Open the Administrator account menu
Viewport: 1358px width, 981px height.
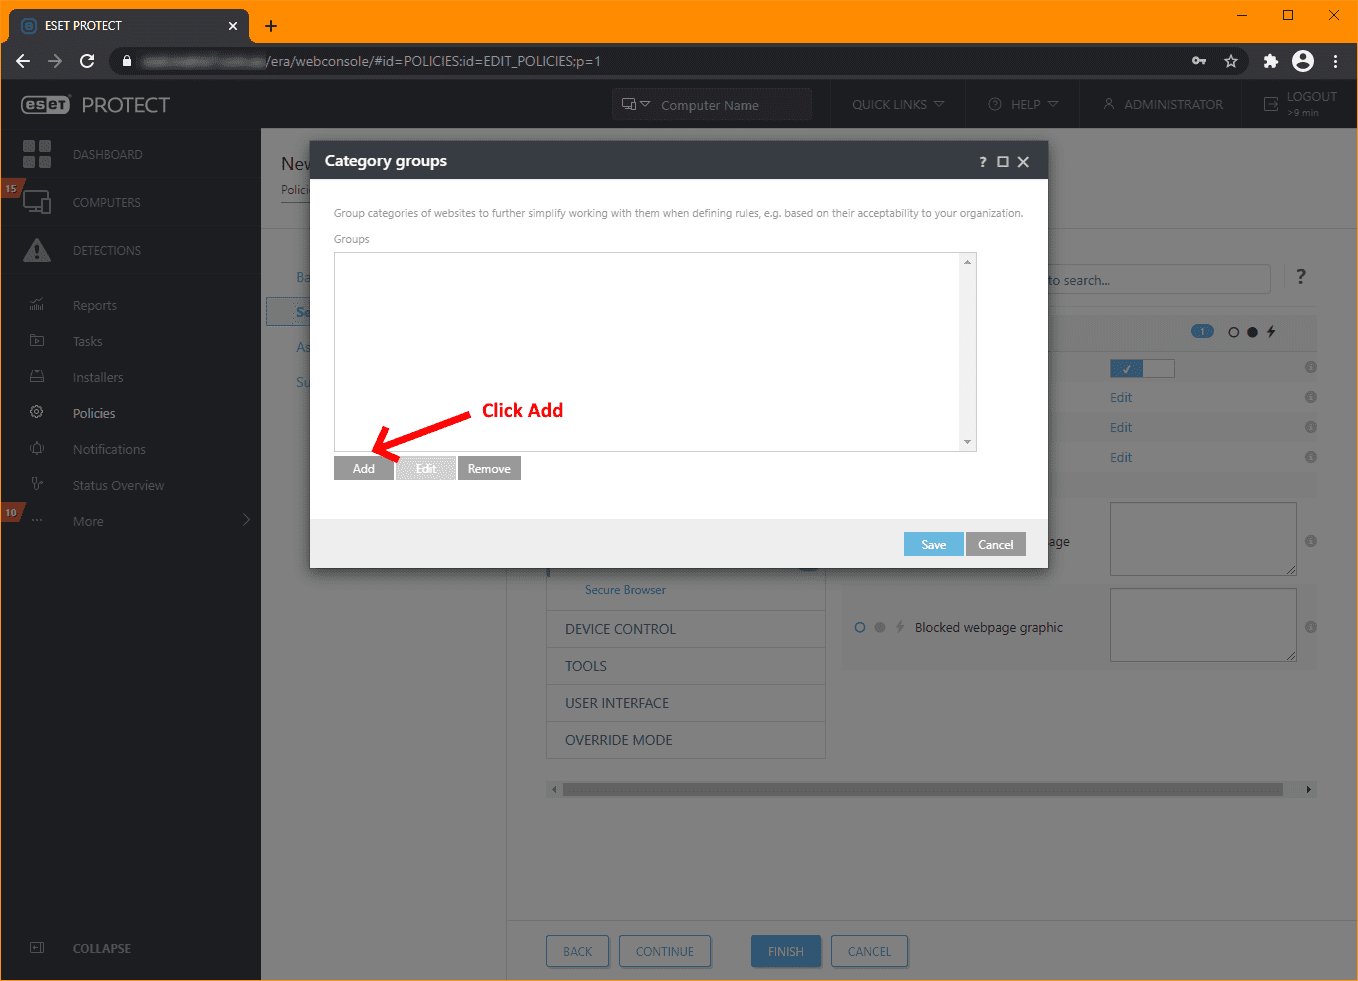tap(1163, 104)
